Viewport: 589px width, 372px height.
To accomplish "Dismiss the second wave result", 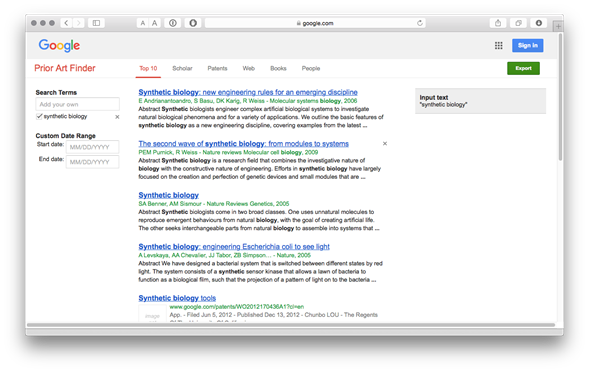I will [x=385, y=144].
